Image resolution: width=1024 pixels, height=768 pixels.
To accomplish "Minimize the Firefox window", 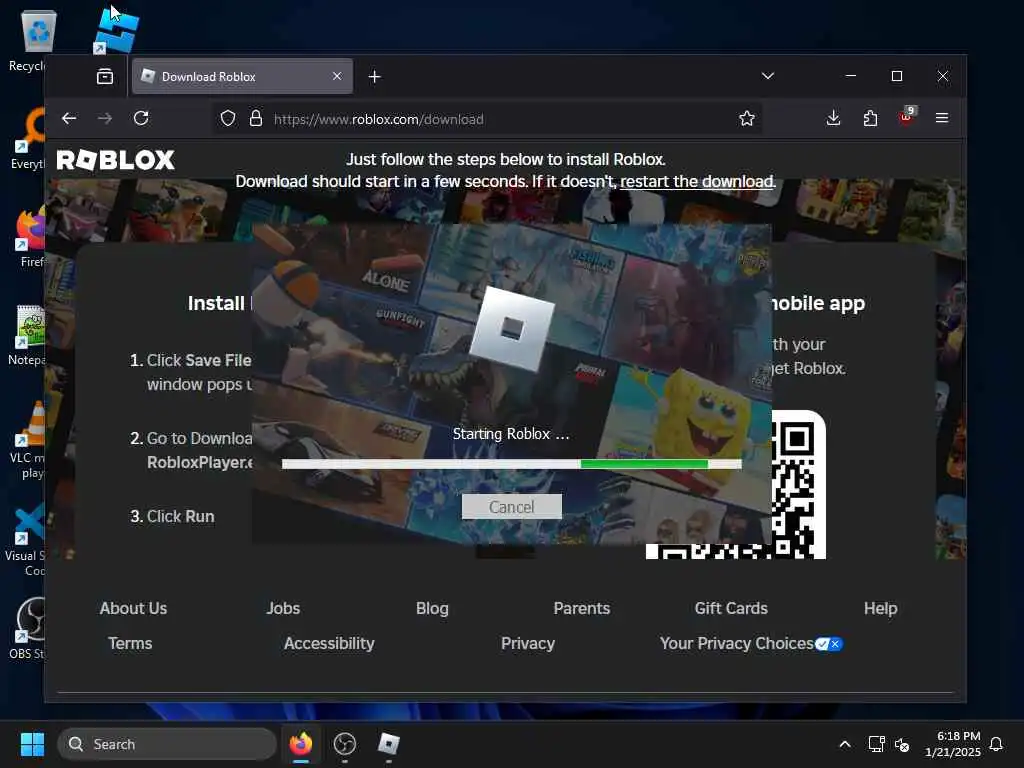I will (850, 76).
